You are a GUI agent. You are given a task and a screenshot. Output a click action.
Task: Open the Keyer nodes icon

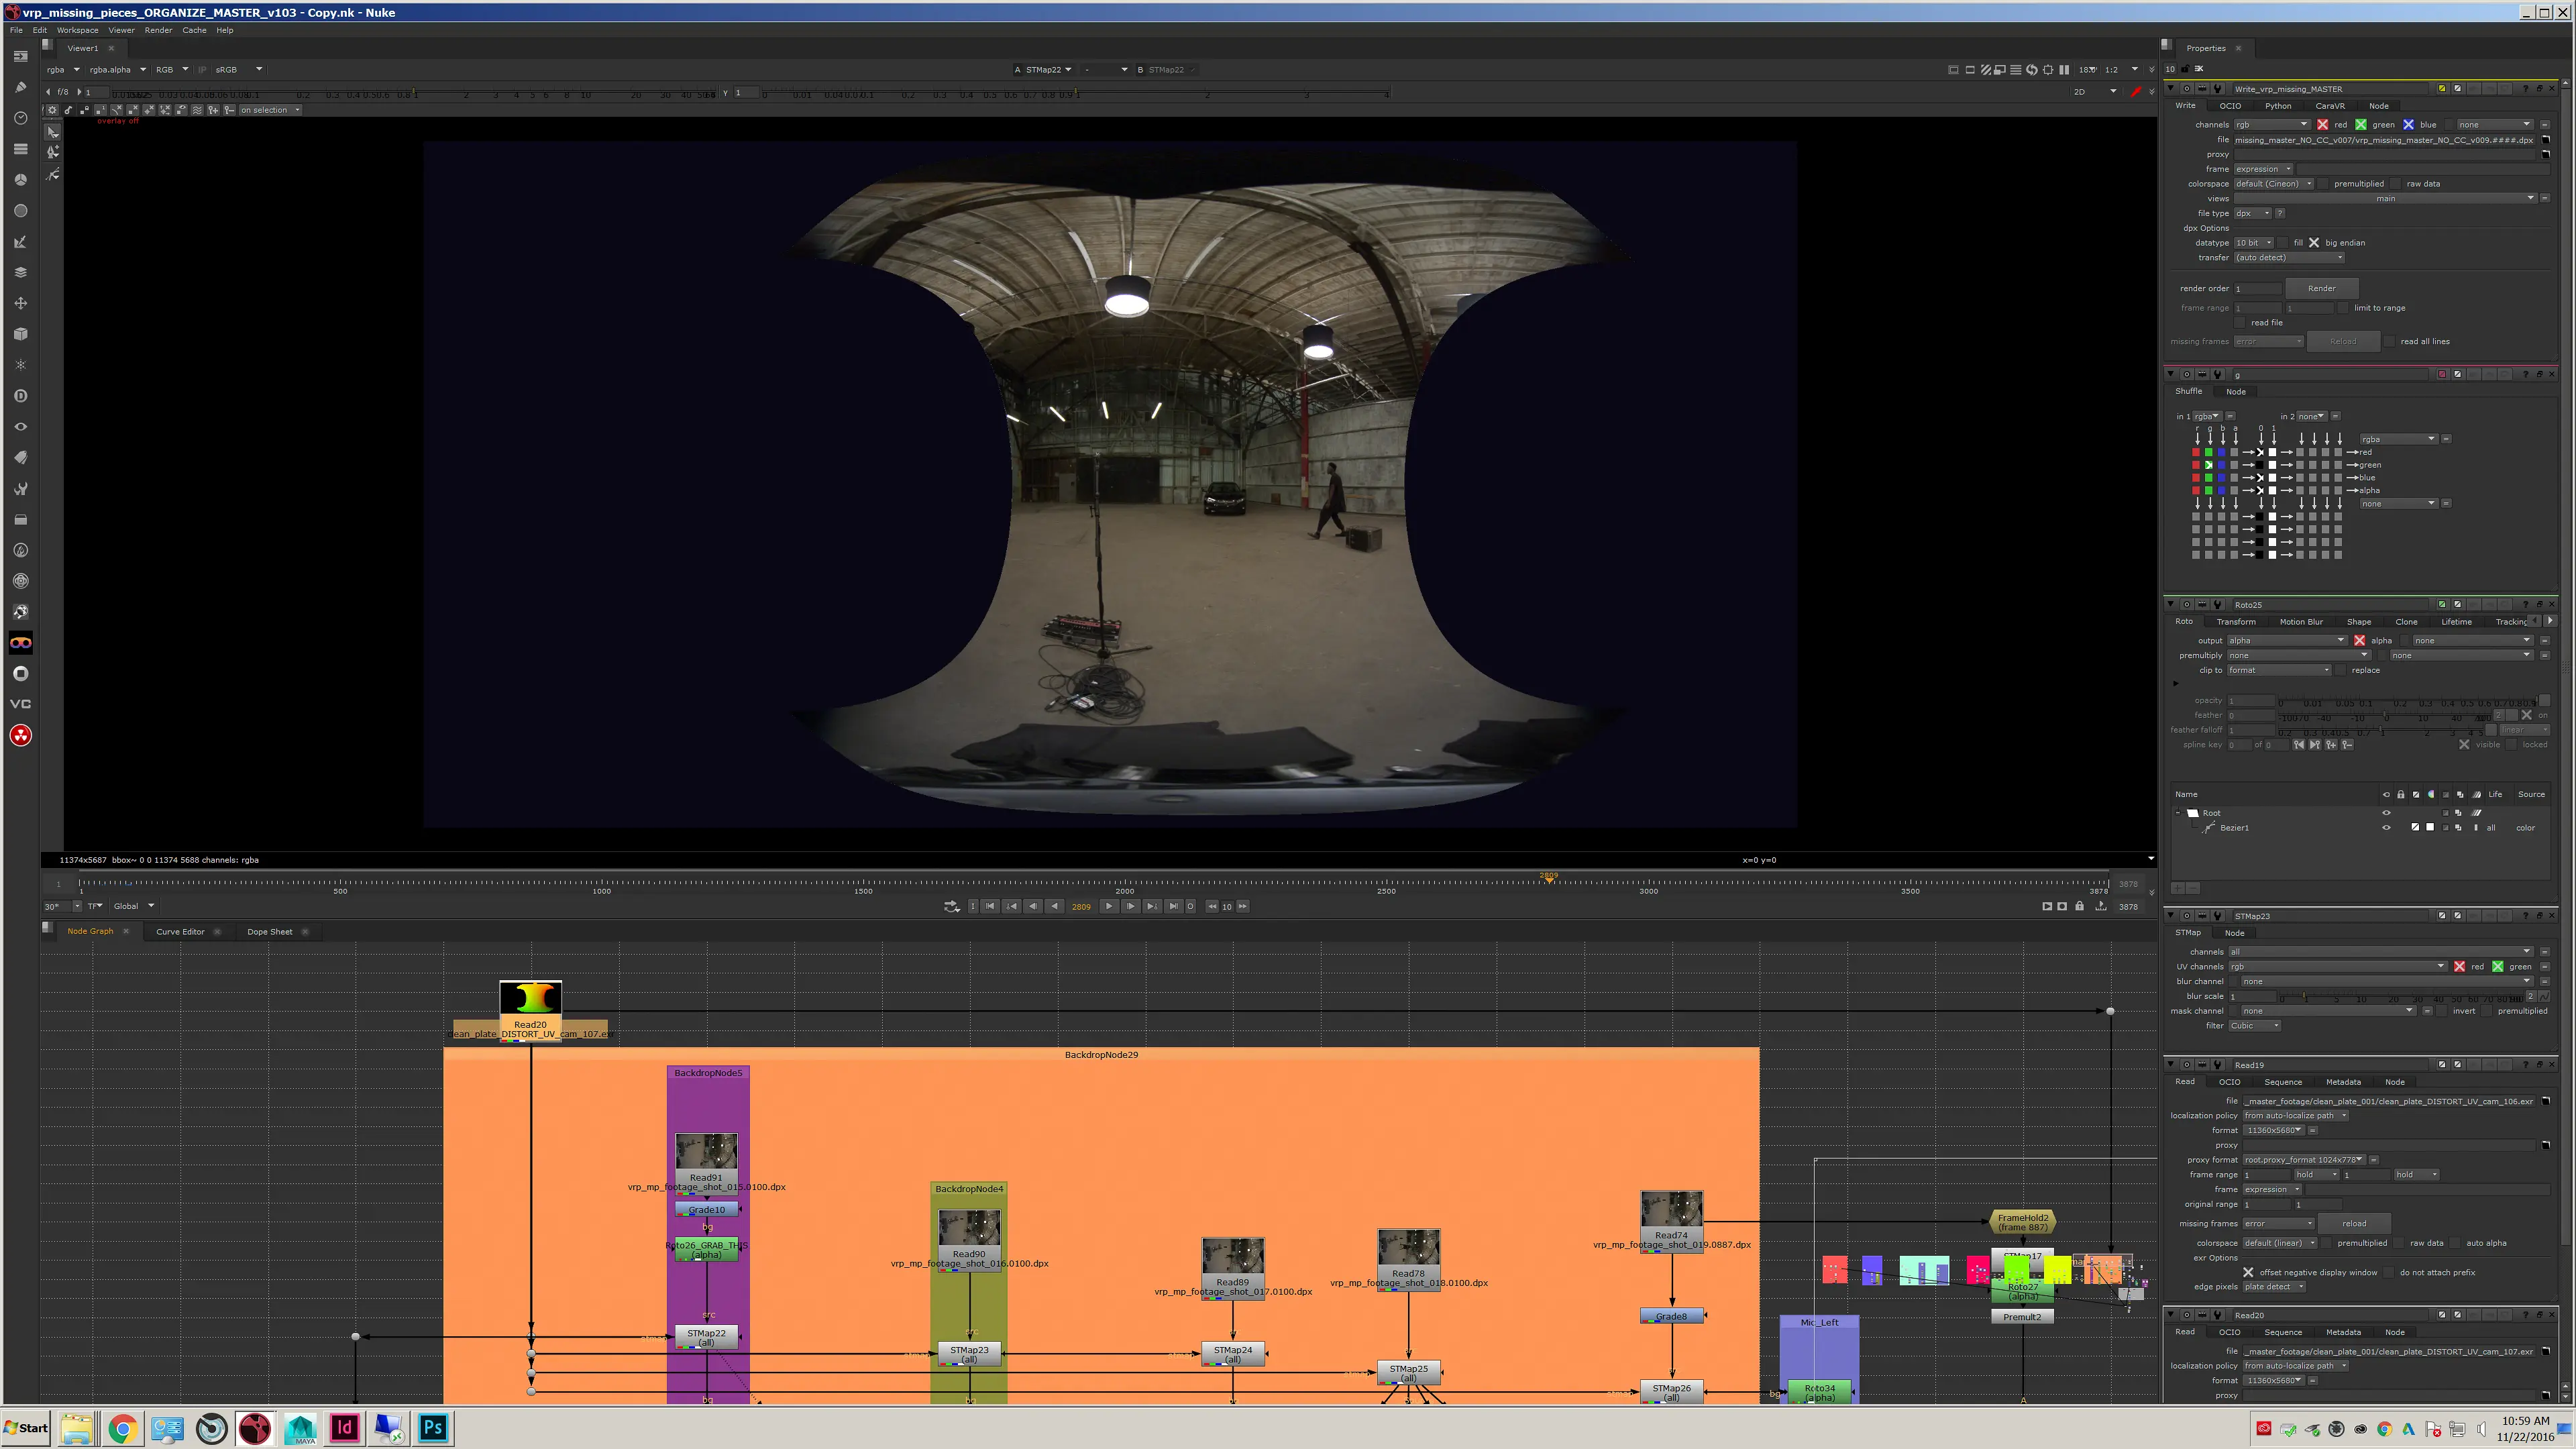click(x=20, y=242)
